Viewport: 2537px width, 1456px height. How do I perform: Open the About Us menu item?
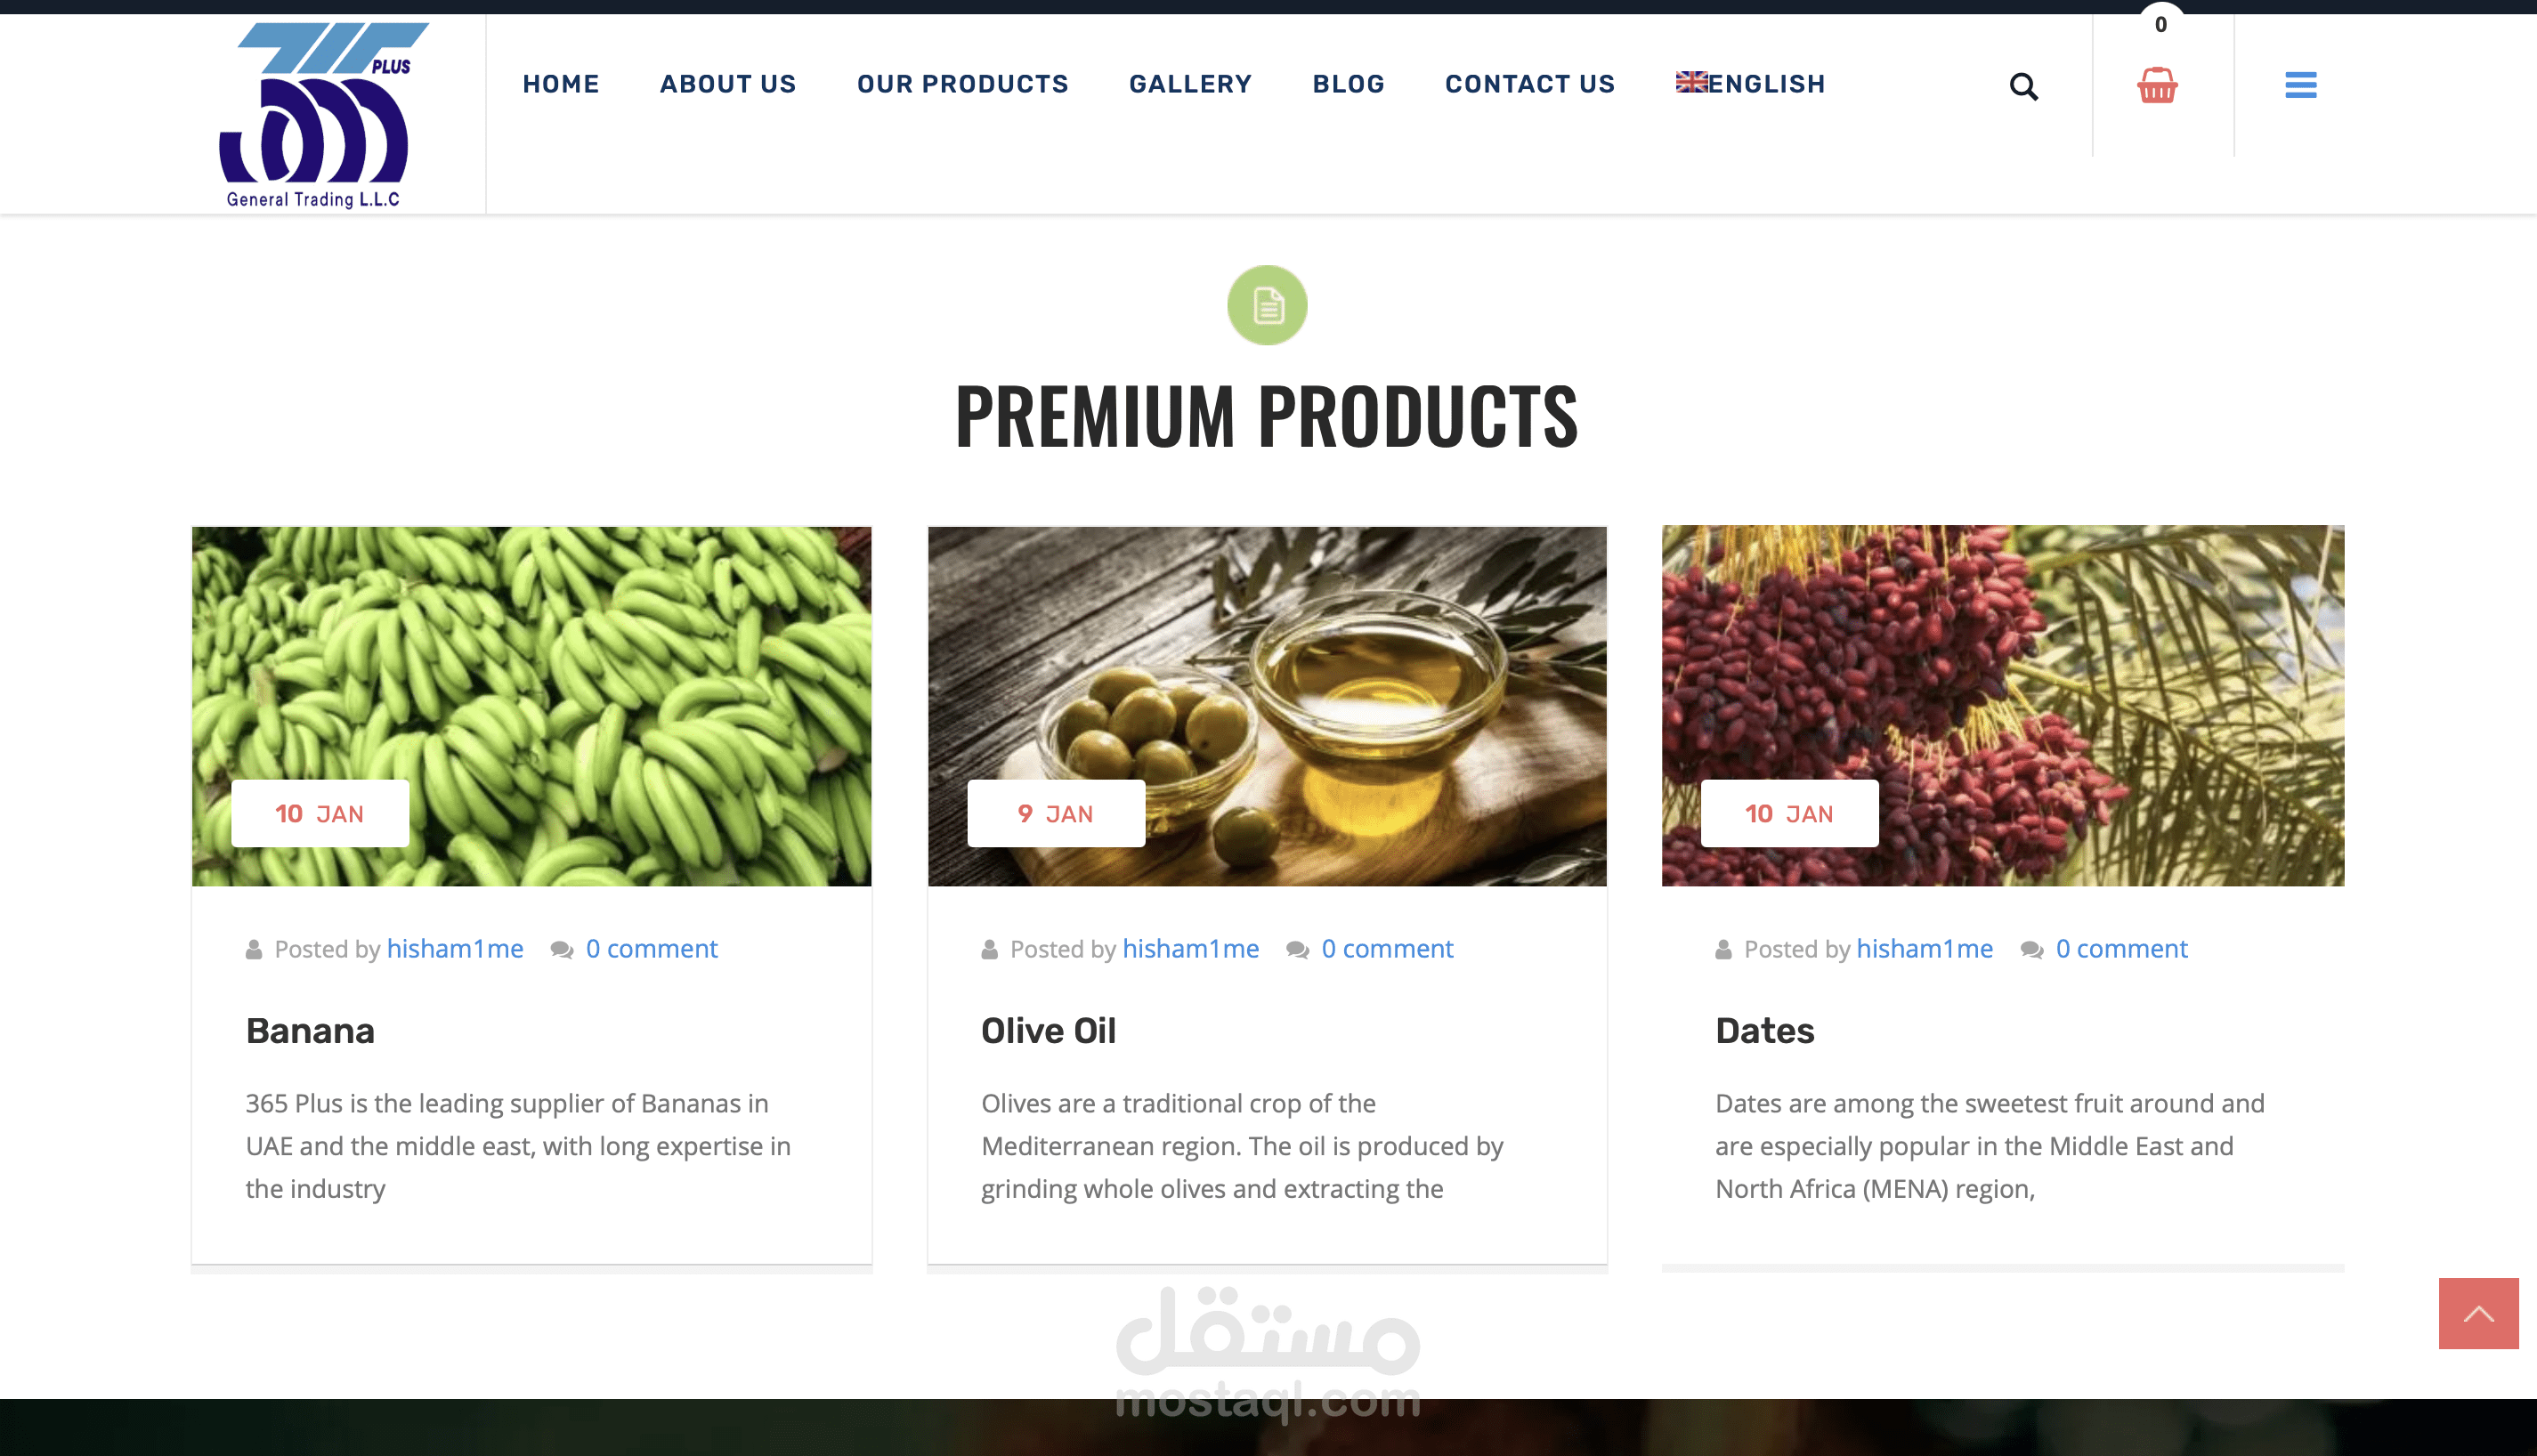pyautogui.click(x=728, y=84)
